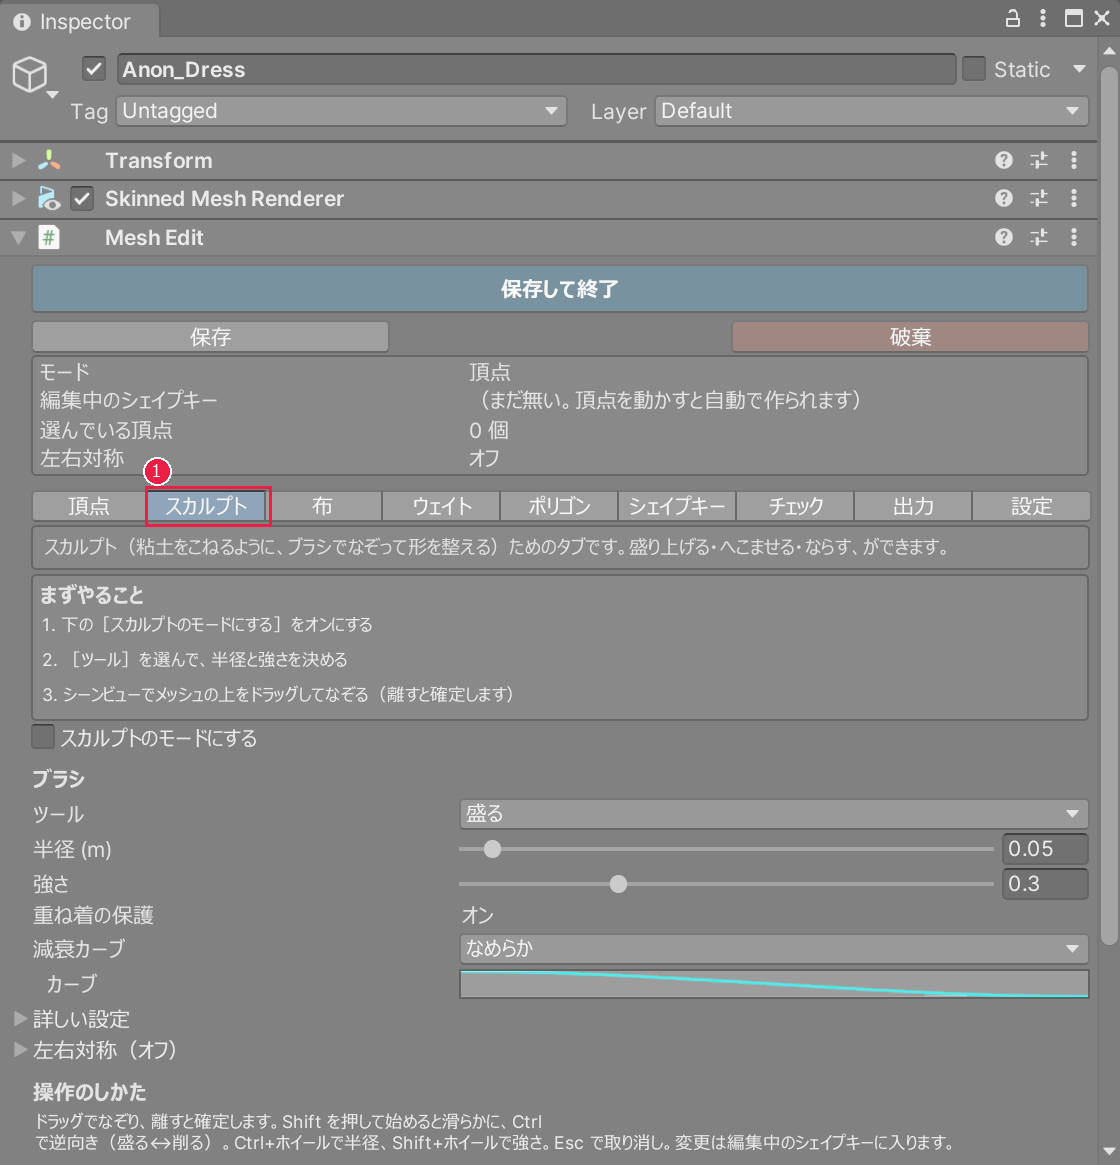Expand the Transform component
The width and height of the screenshot is (1120, 1165).
pyautogui.click(x=19, y=160)
